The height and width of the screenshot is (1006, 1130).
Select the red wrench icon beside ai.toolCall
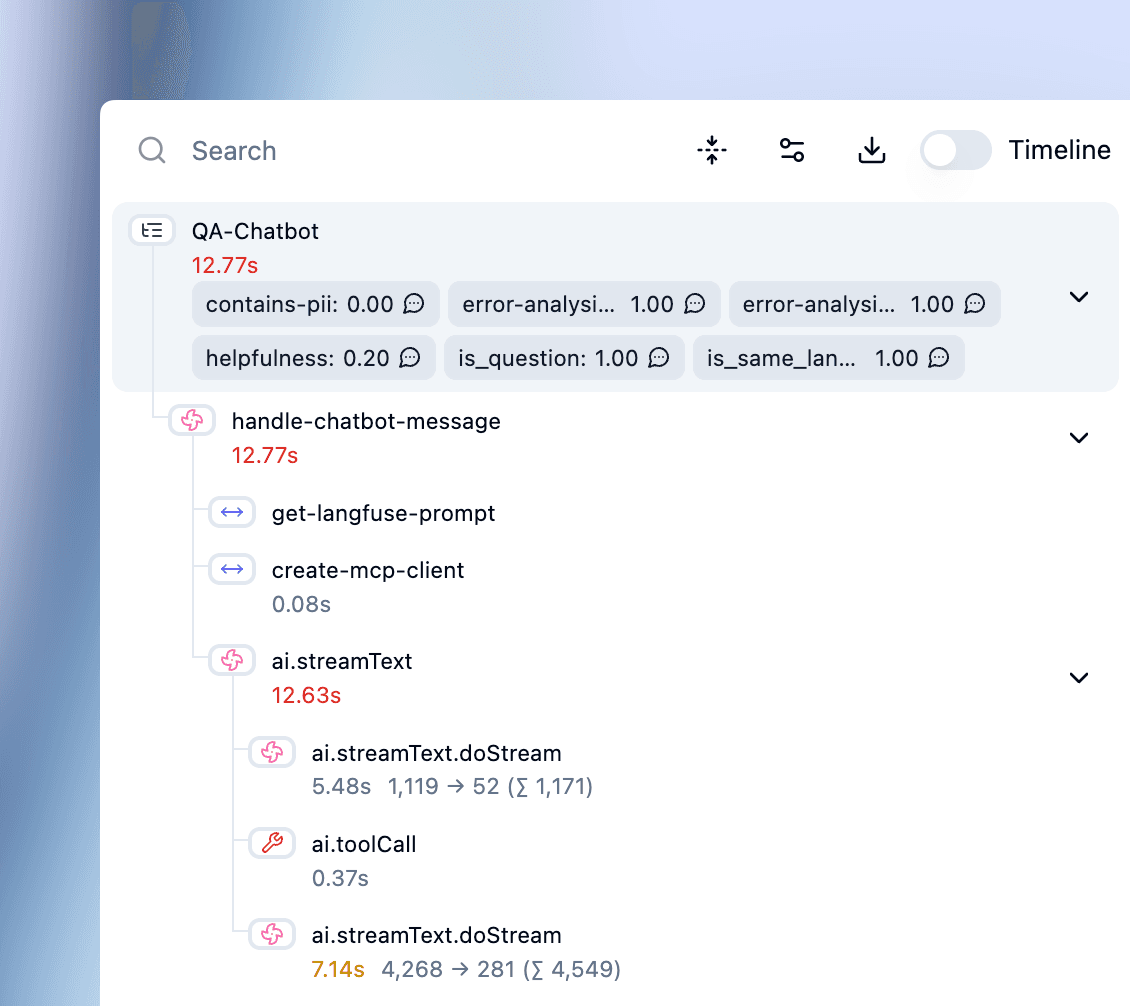pyautogui.click(x=271, y=843)
